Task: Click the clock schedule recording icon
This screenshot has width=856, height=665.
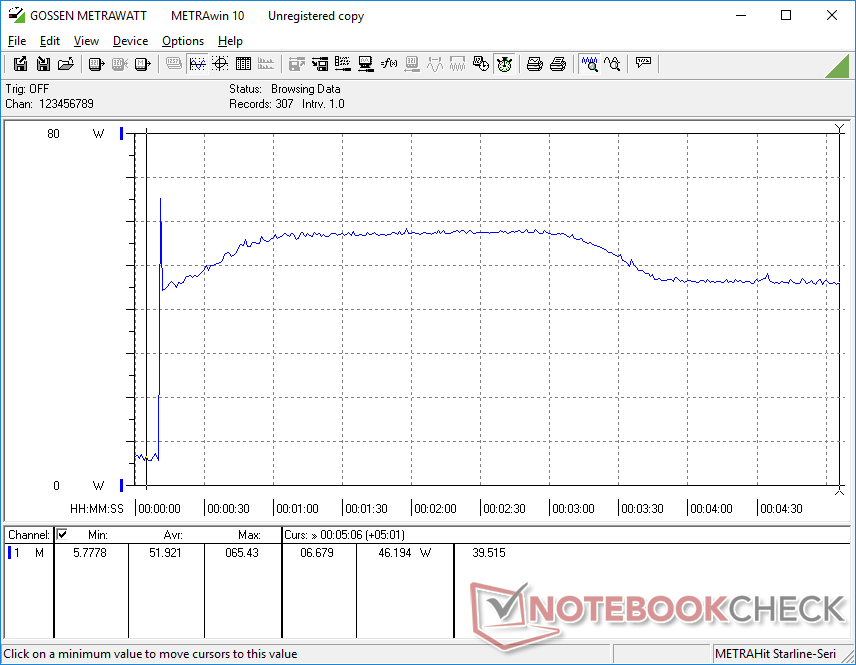Action: click(x=481, y=64)
